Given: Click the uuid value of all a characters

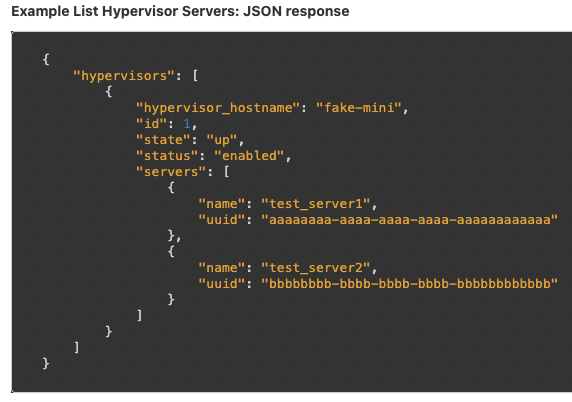Looking at the screenshot, I should tap(410, 220).
